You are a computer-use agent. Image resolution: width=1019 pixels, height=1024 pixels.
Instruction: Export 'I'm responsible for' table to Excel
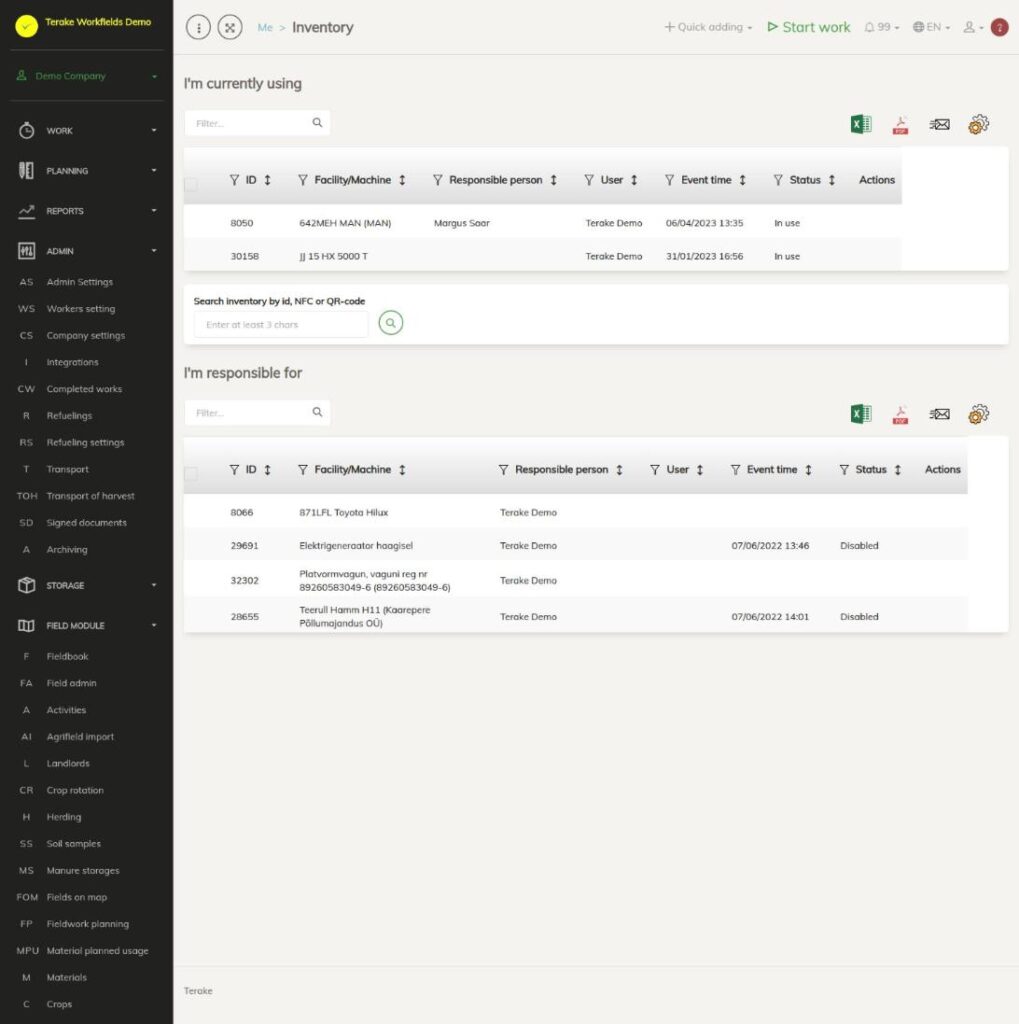[x=861, y=413]
